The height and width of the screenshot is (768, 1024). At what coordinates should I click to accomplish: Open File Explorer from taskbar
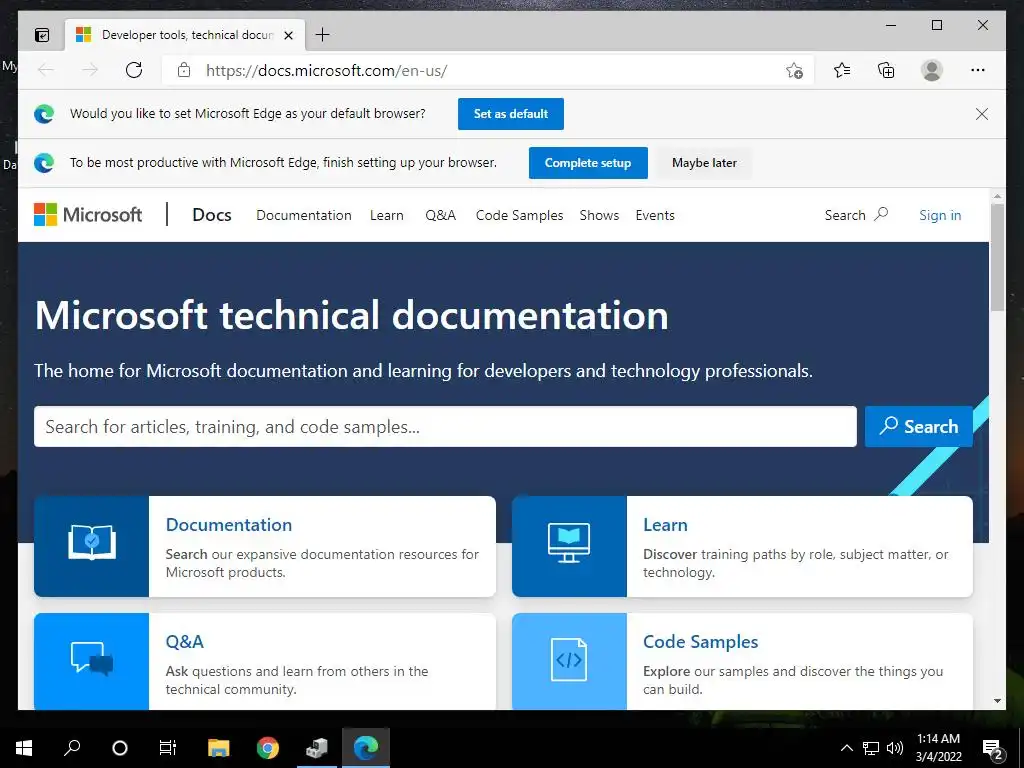coord(218,748)
